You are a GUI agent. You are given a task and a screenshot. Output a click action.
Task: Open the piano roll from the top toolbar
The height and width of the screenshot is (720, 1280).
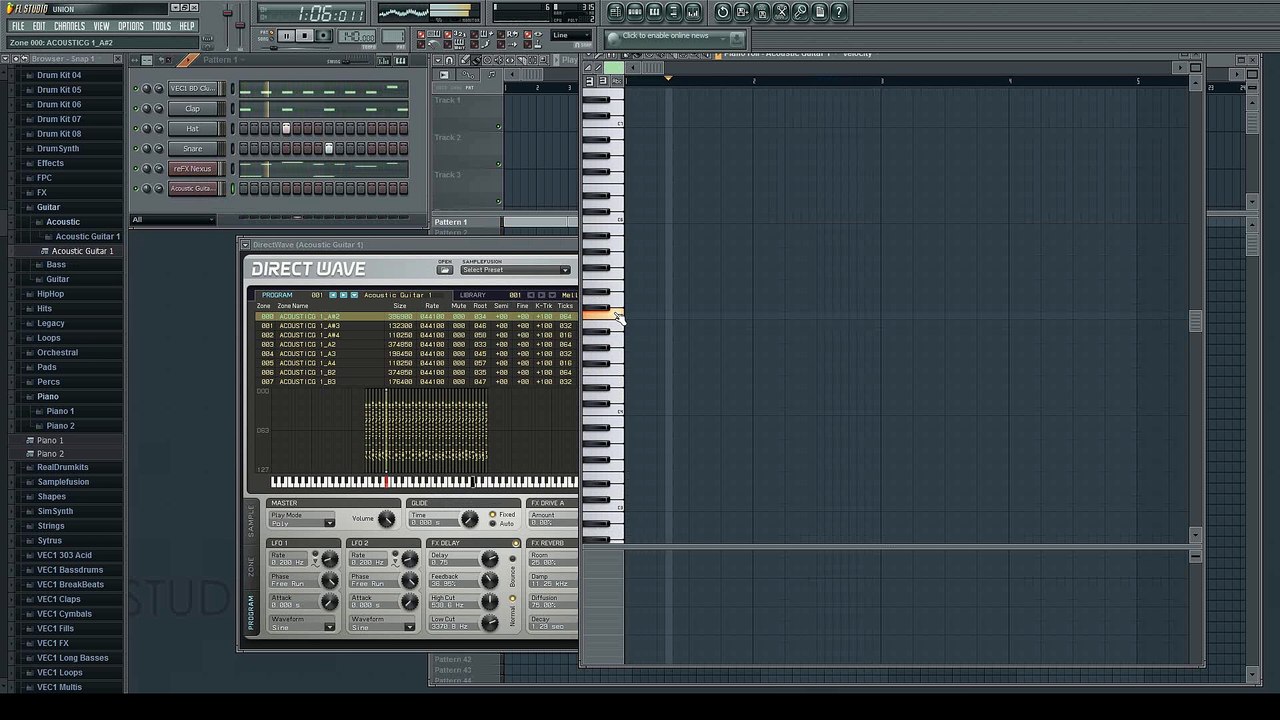coord(654,12)
